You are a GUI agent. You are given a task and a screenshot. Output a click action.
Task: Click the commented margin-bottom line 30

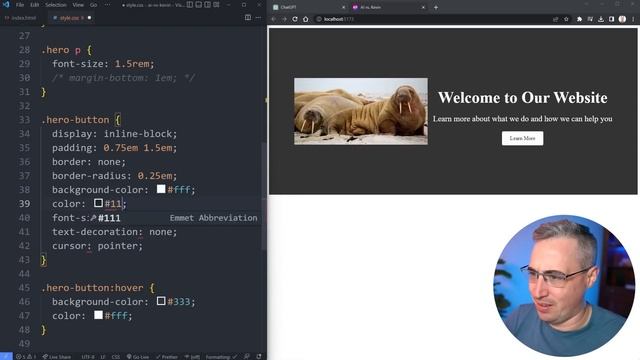pos(123,78)
